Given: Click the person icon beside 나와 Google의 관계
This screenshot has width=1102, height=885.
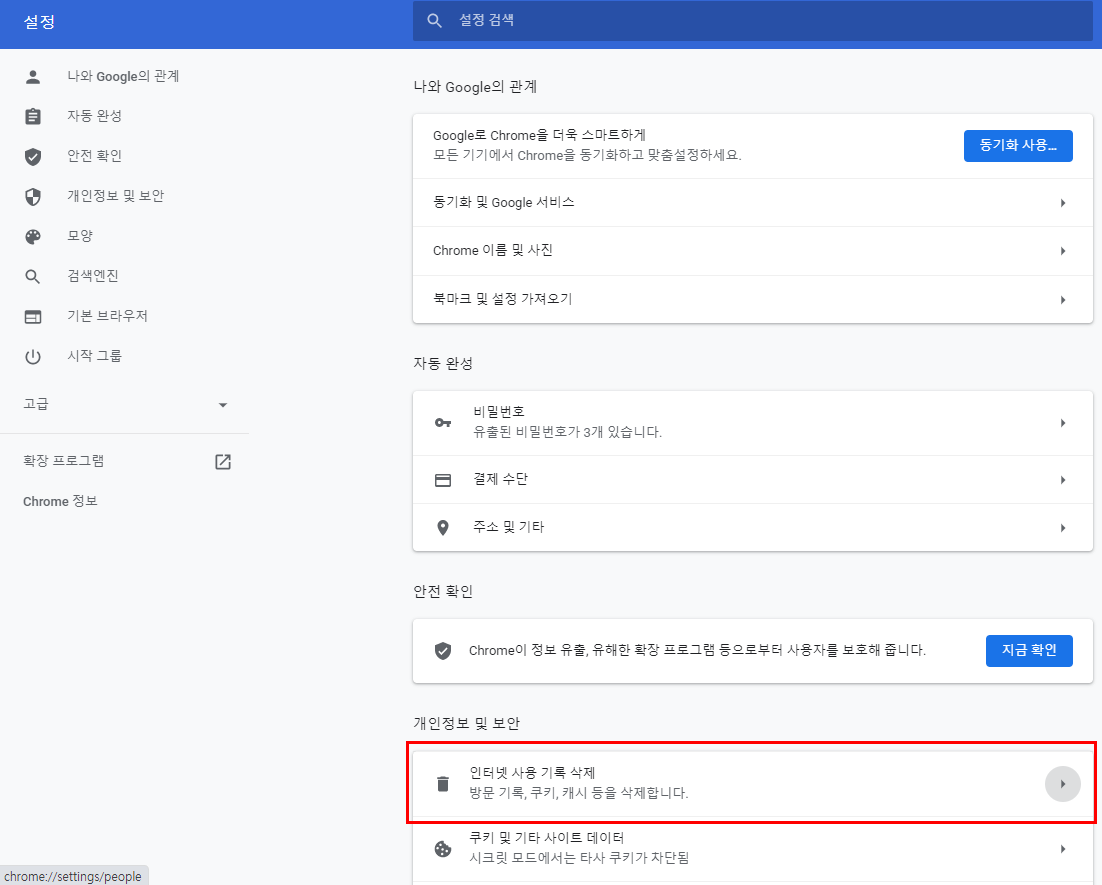Looking at the screenshot, I should tap(32, 77).
